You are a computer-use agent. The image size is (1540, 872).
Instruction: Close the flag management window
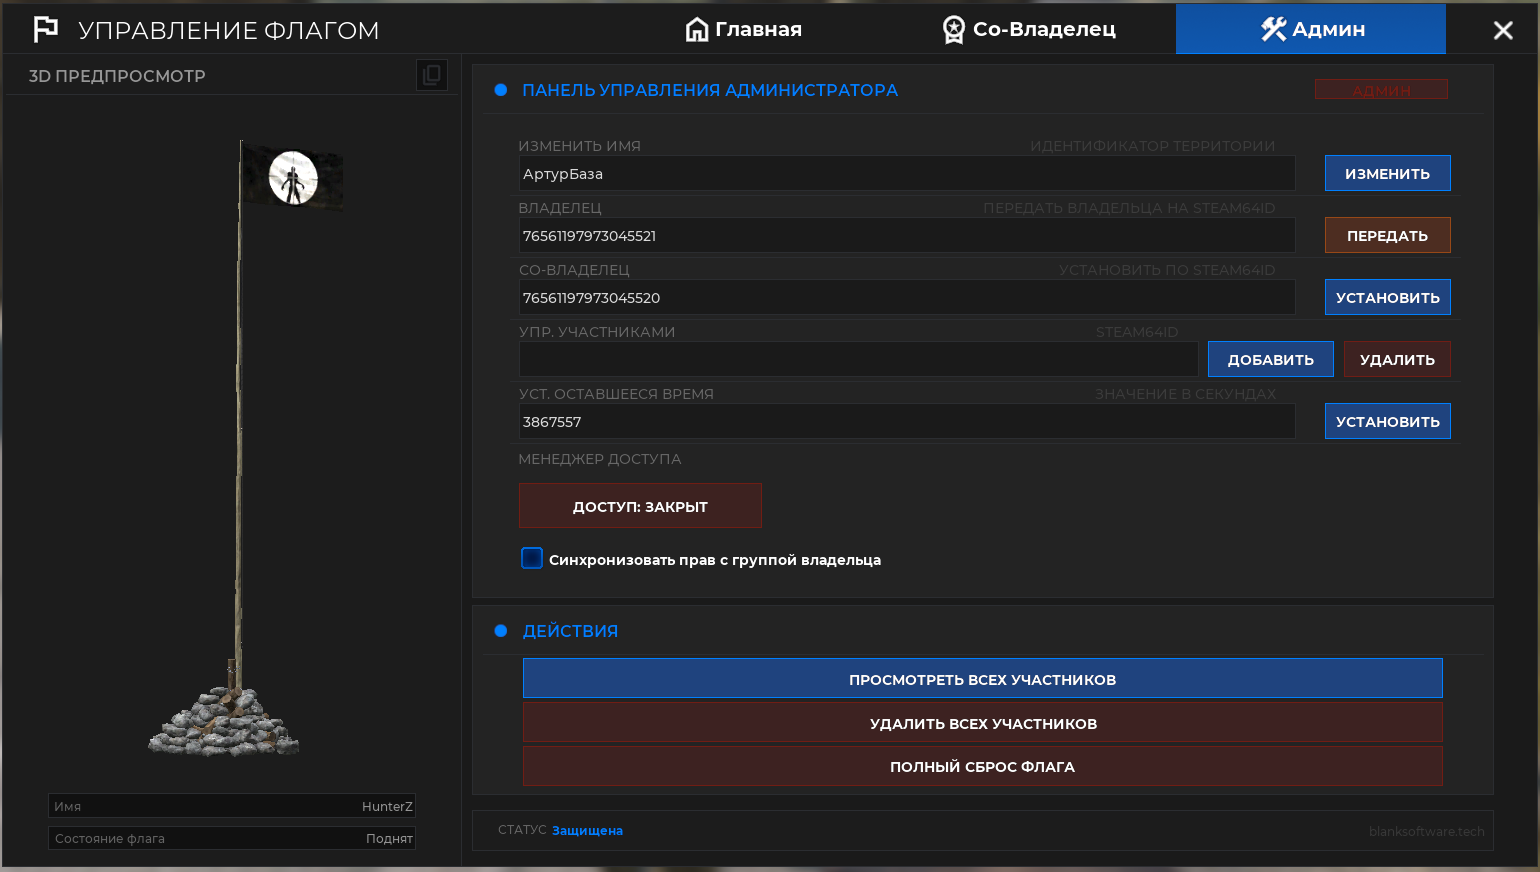pos(1503,30)
